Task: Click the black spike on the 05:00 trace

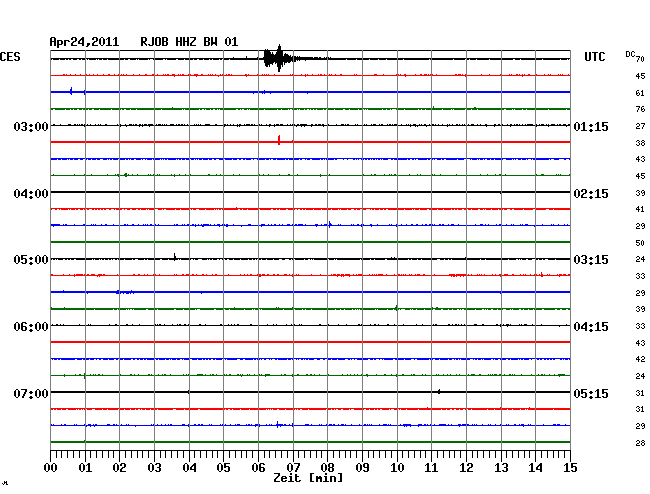Action: click(x=175, y=257)
